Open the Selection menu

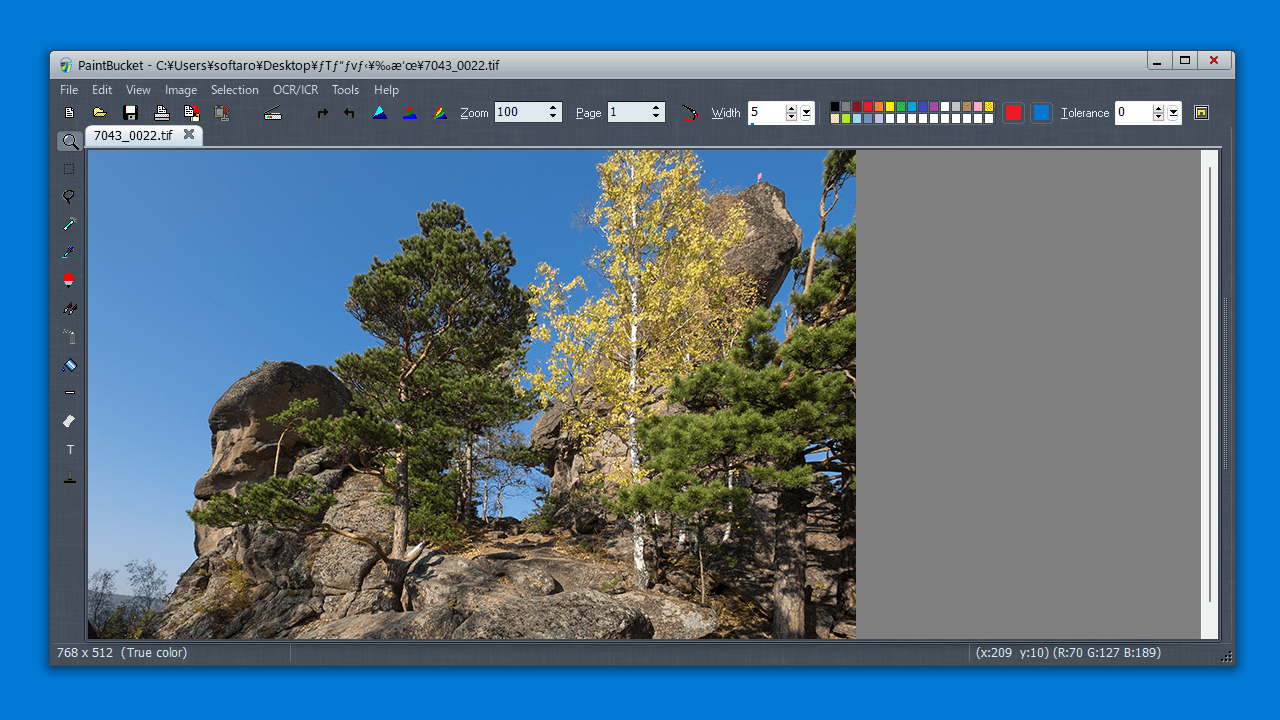coord(235,90)
